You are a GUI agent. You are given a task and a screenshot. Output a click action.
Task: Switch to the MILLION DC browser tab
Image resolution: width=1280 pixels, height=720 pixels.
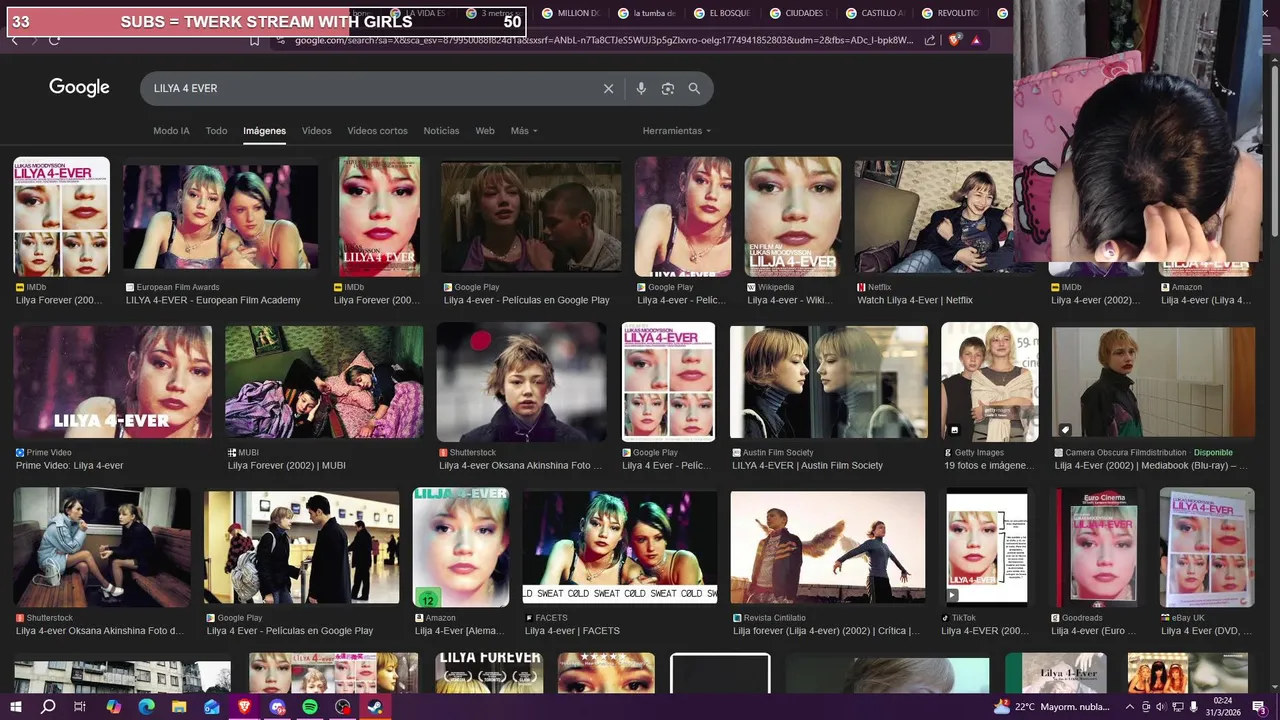(x=571, y=13)
